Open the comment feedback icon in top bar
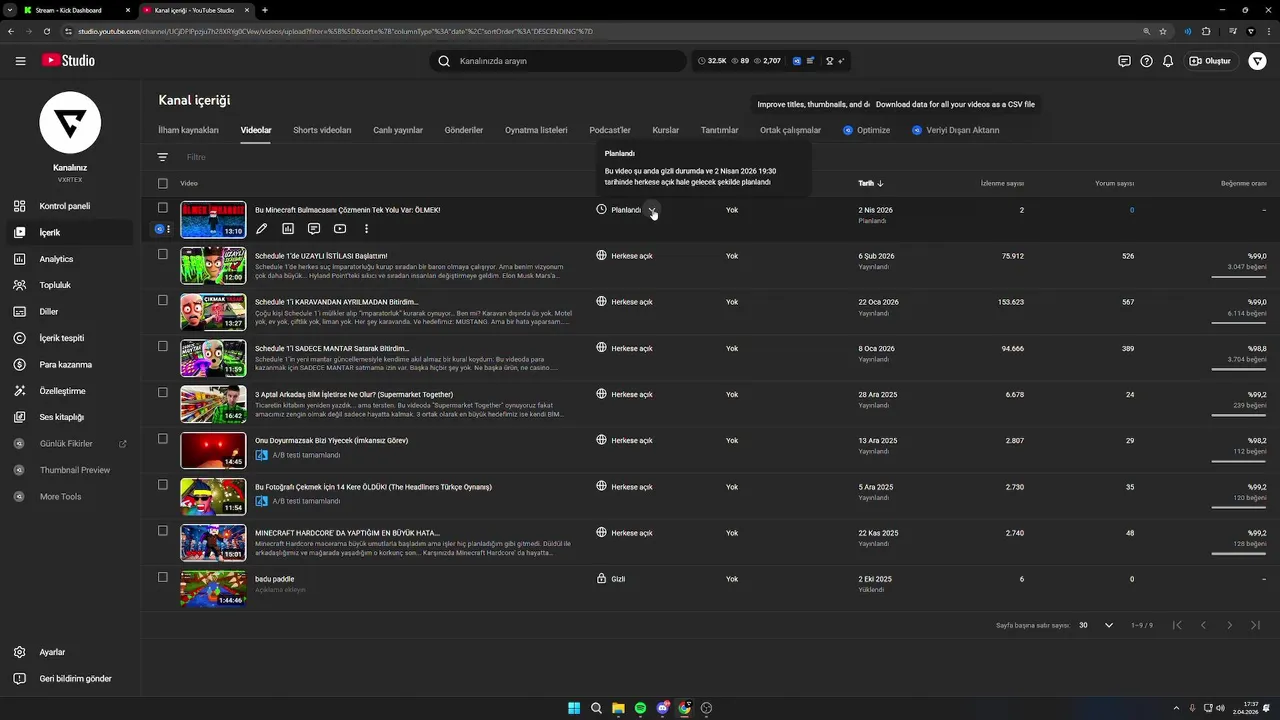The height and width of the screenshot is (720, 1280). point(1124,61)
